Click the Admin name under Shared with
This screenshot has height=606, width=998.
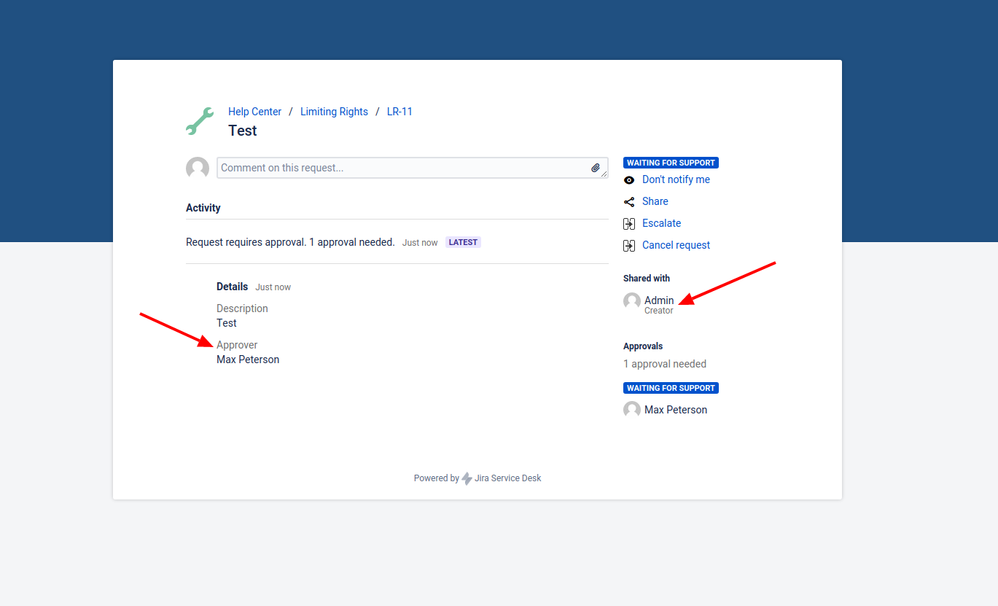659,300
